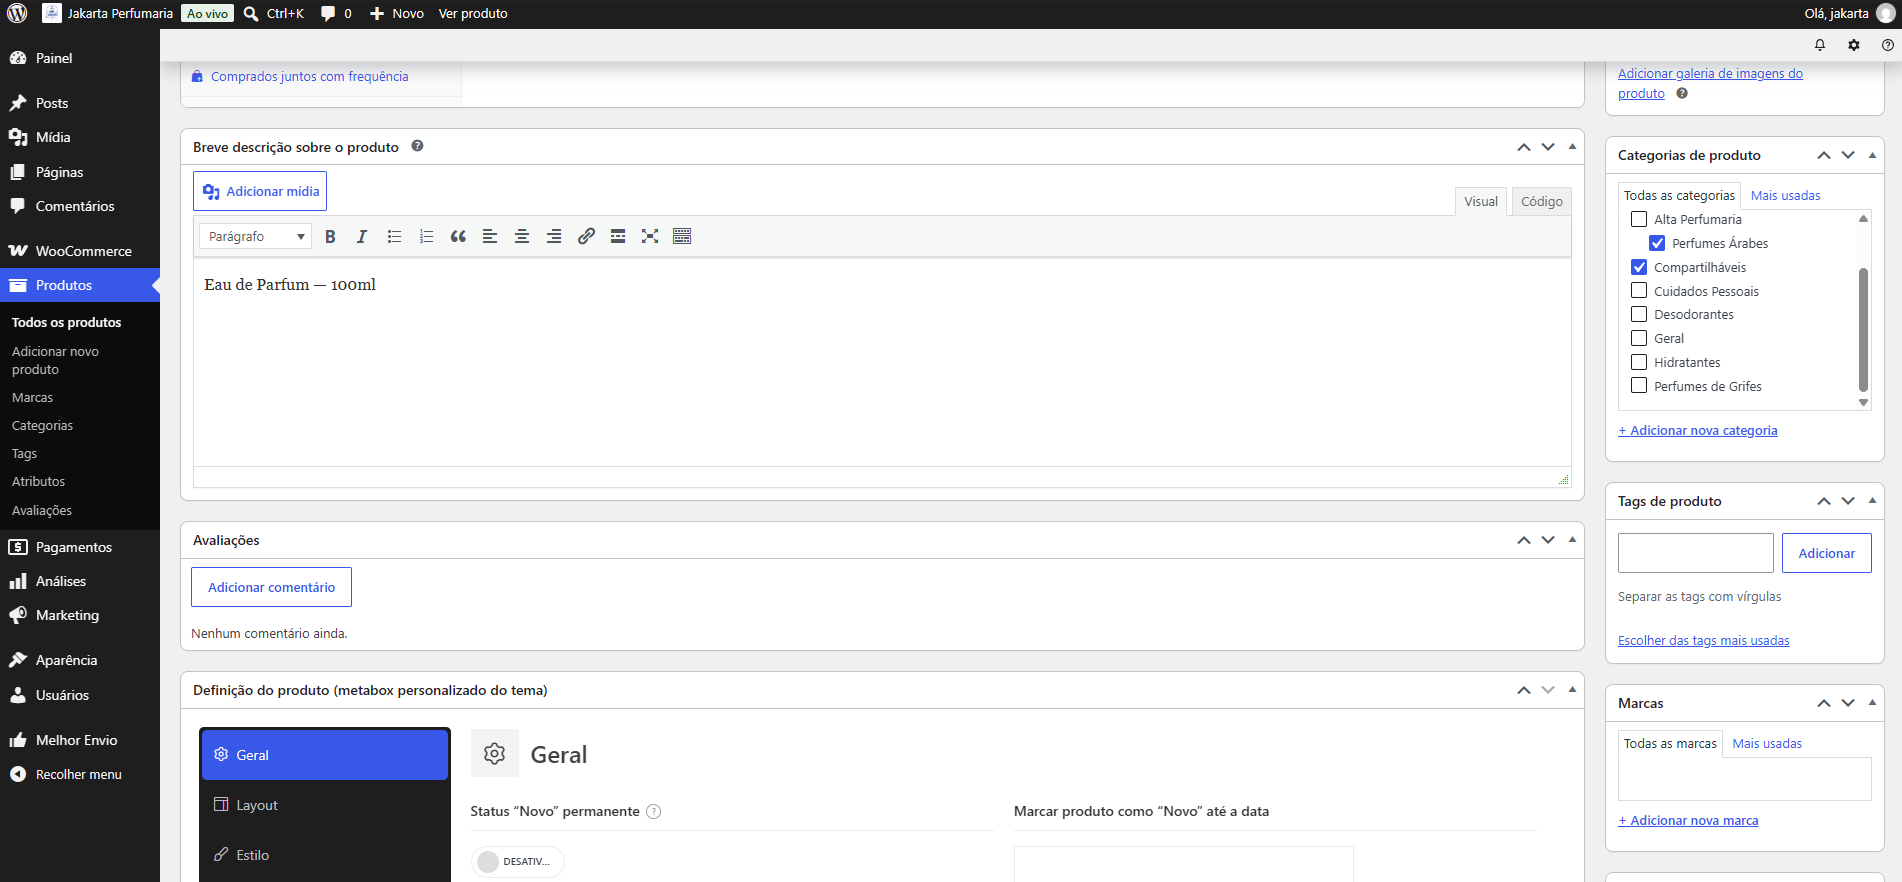The width and height of the screenshot is (1902, 882).
Task: Enable fullscreen distraction-free editor mode
Action: [650, 237]
